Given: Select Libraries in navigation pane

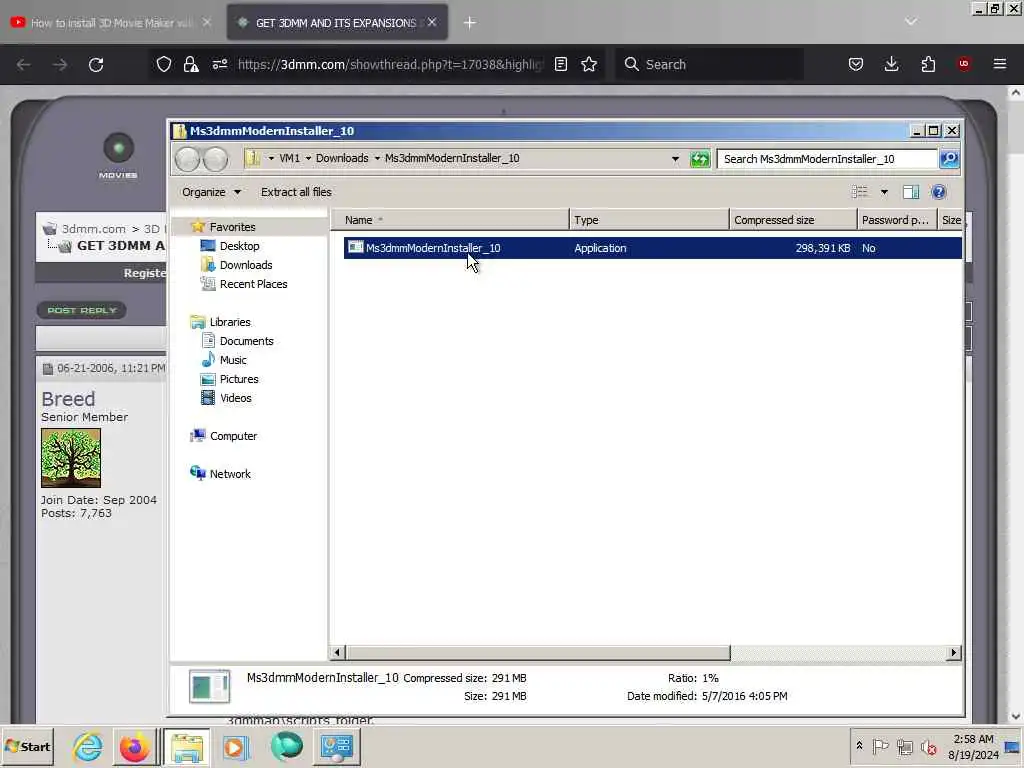Looking at the screenshot, I should pyautogui.click(x=230, y=322).
